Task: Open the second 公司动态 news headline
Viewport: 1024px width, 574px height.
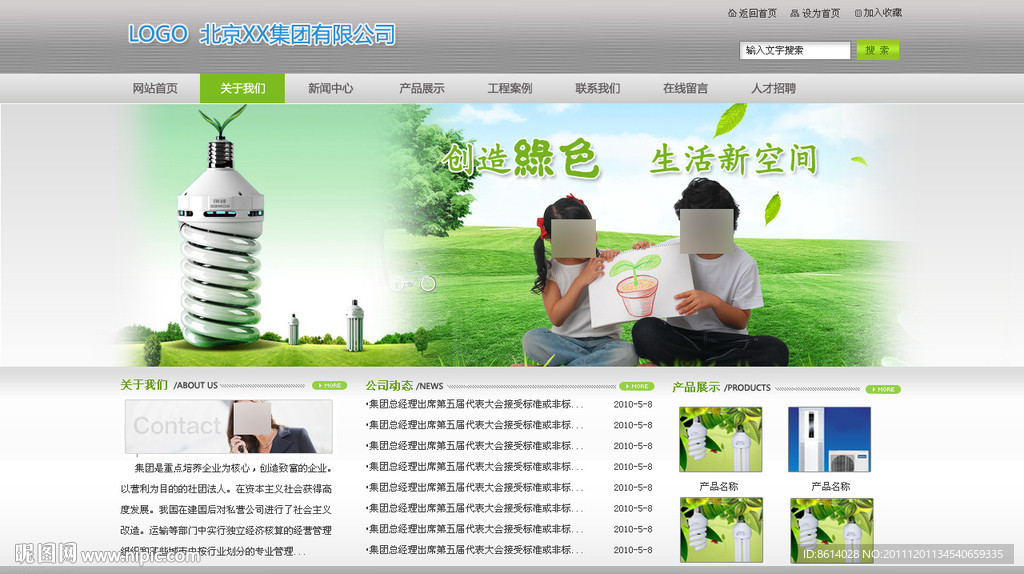Action: click(475, 425)
